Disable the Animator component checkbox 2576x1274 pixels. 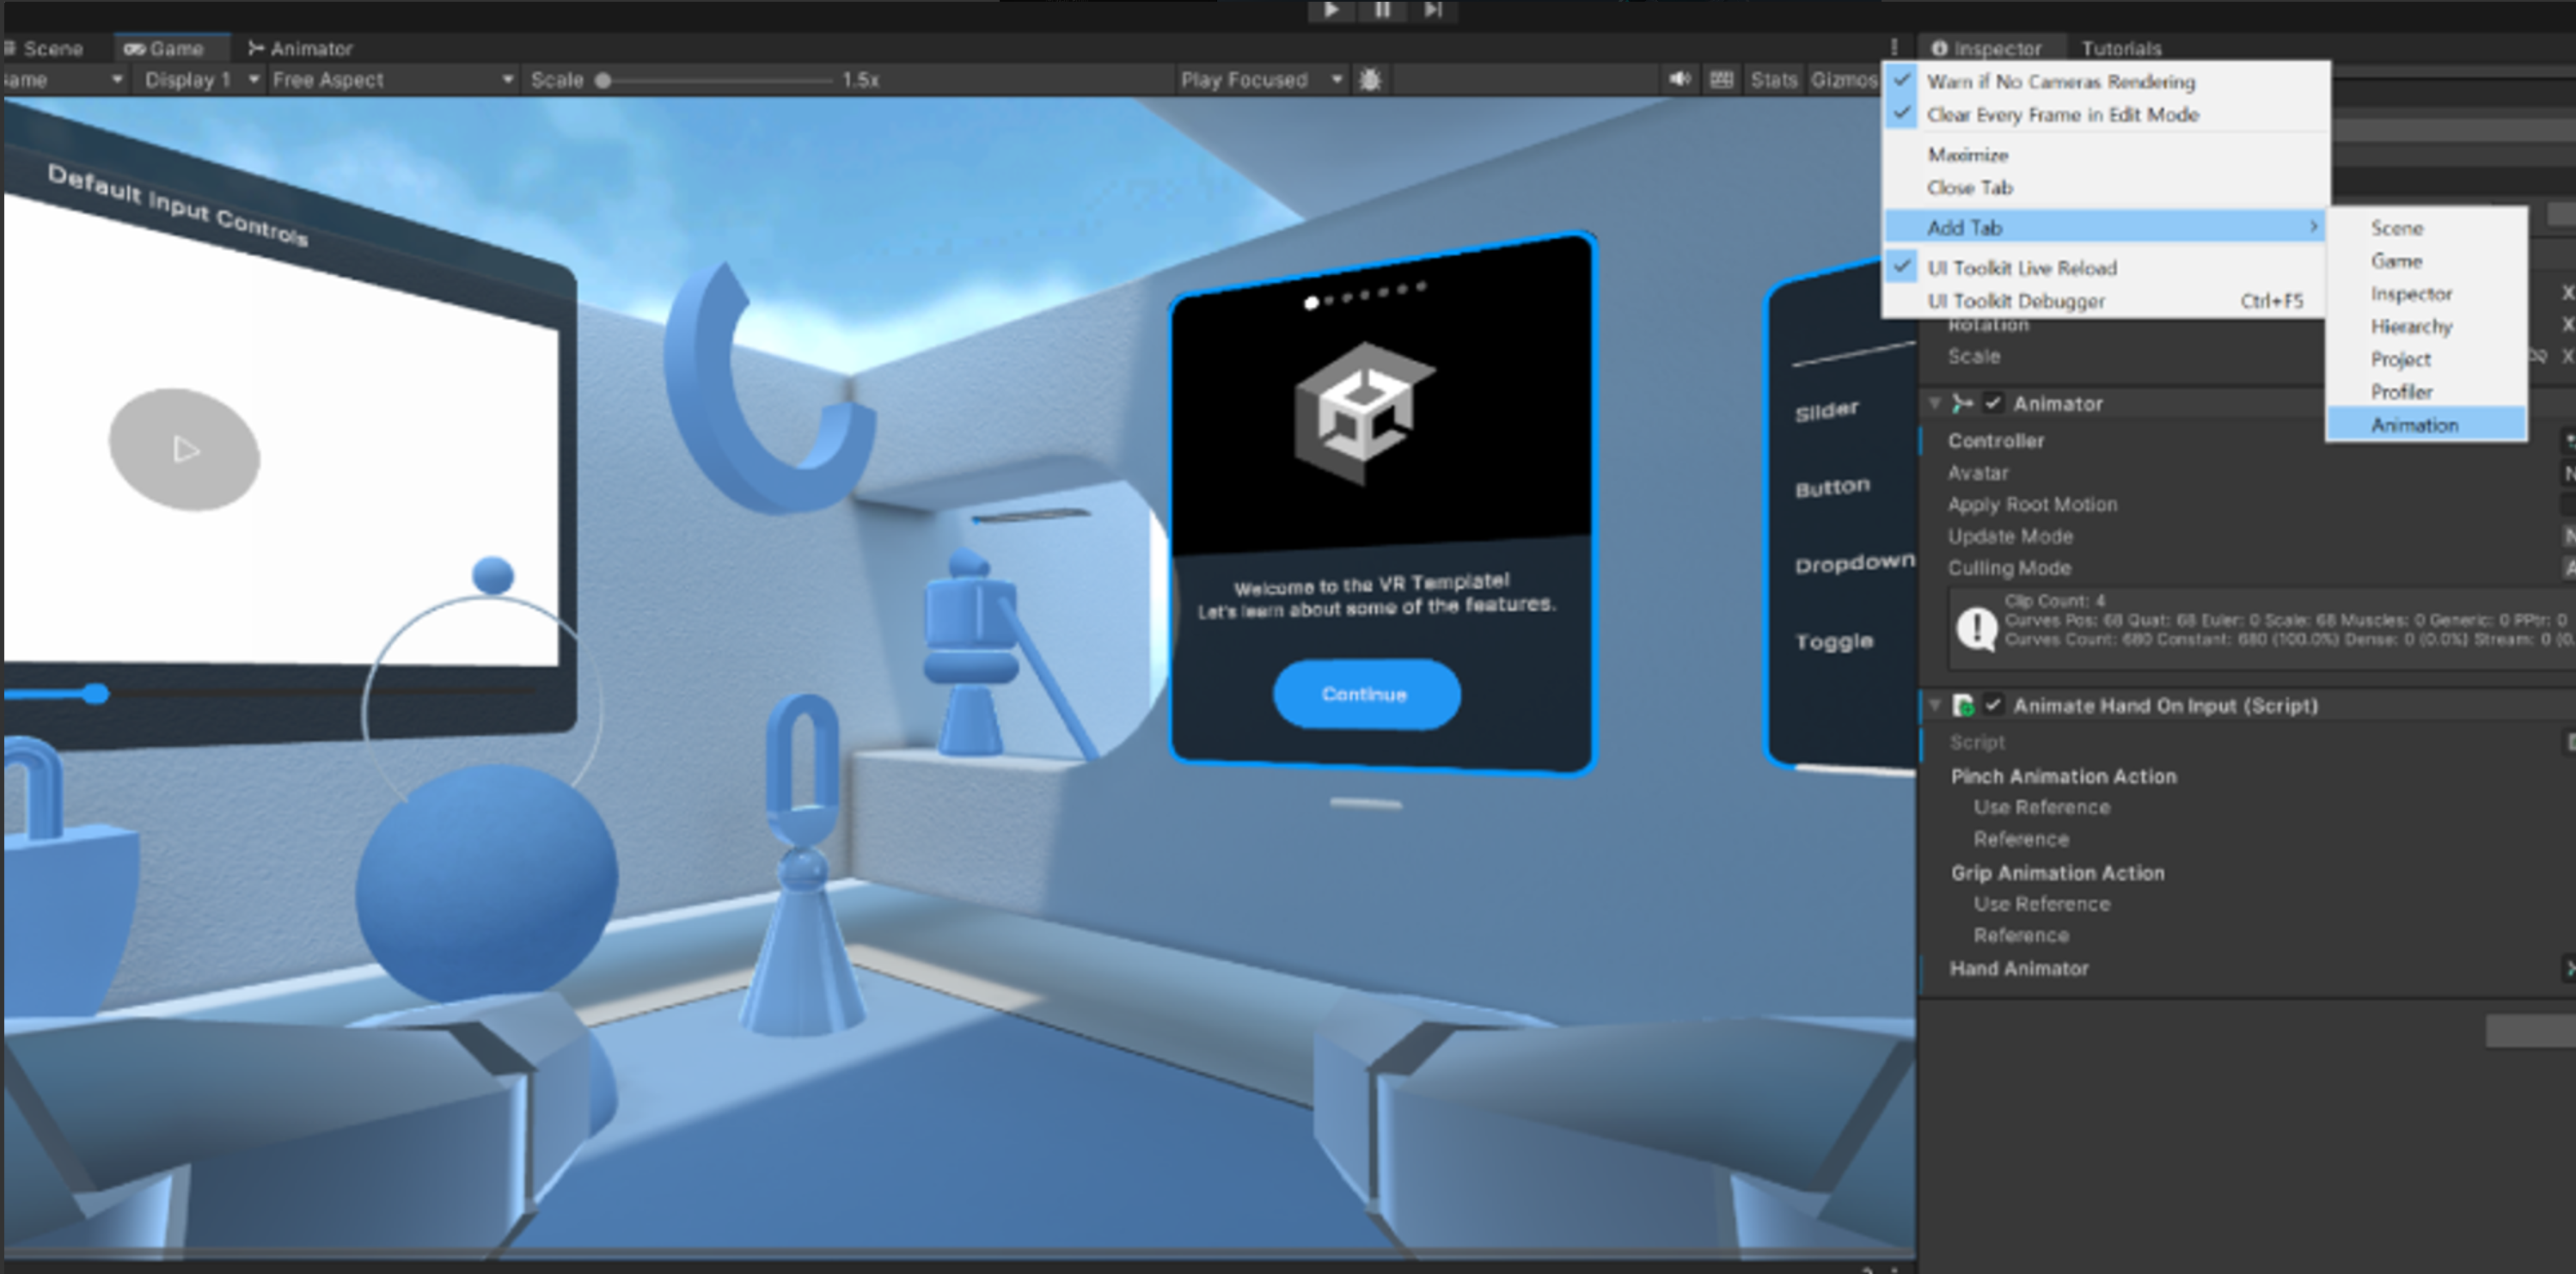[x=1993, y=403]
